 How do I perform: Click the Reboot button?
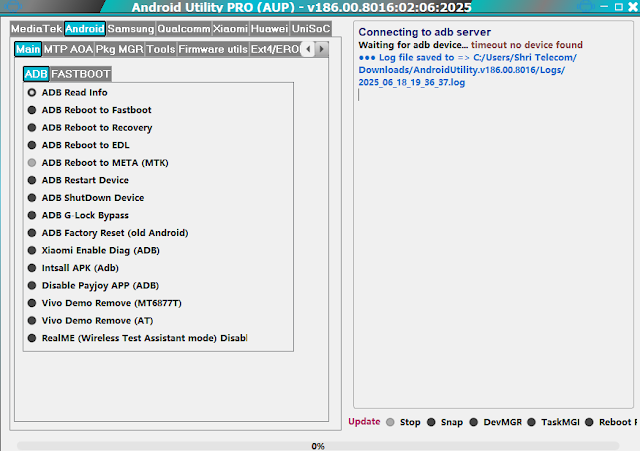(x=611, y=422)
